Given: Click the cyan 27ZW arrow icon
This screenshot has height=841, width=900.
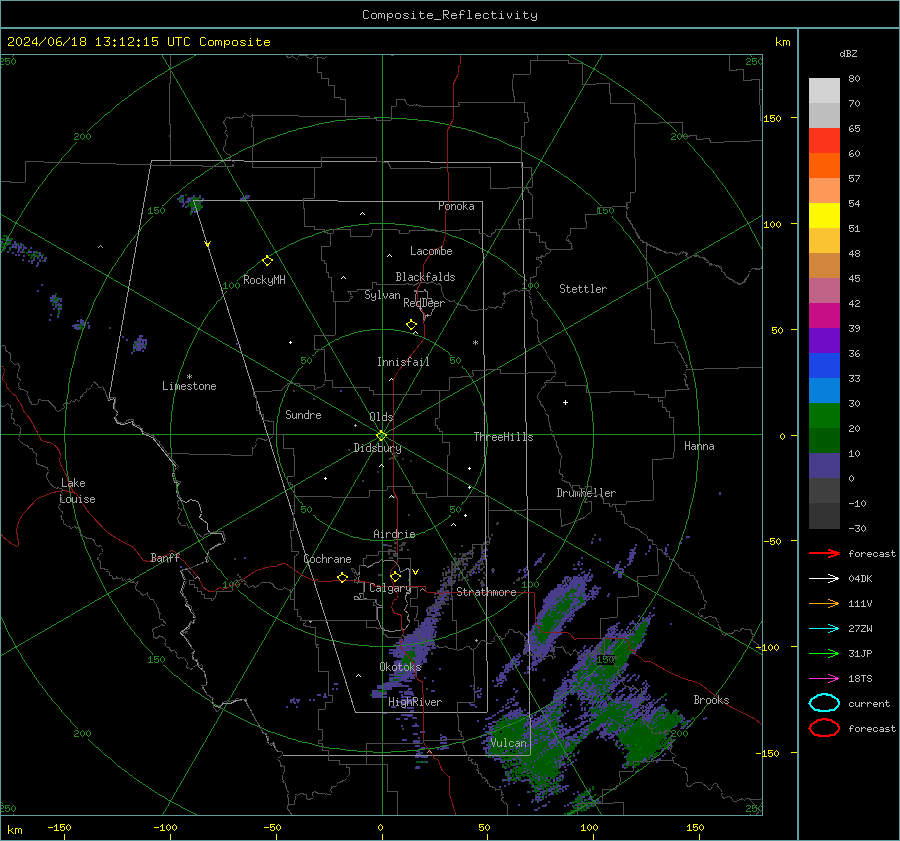Looking at the screenshot, I should pyautogui.click(x=824, y=629).
